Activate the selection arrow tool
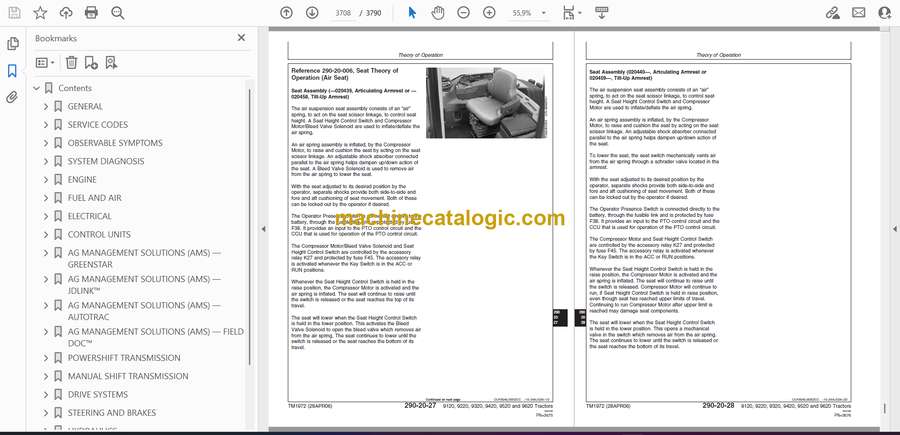 pos(412,13)
